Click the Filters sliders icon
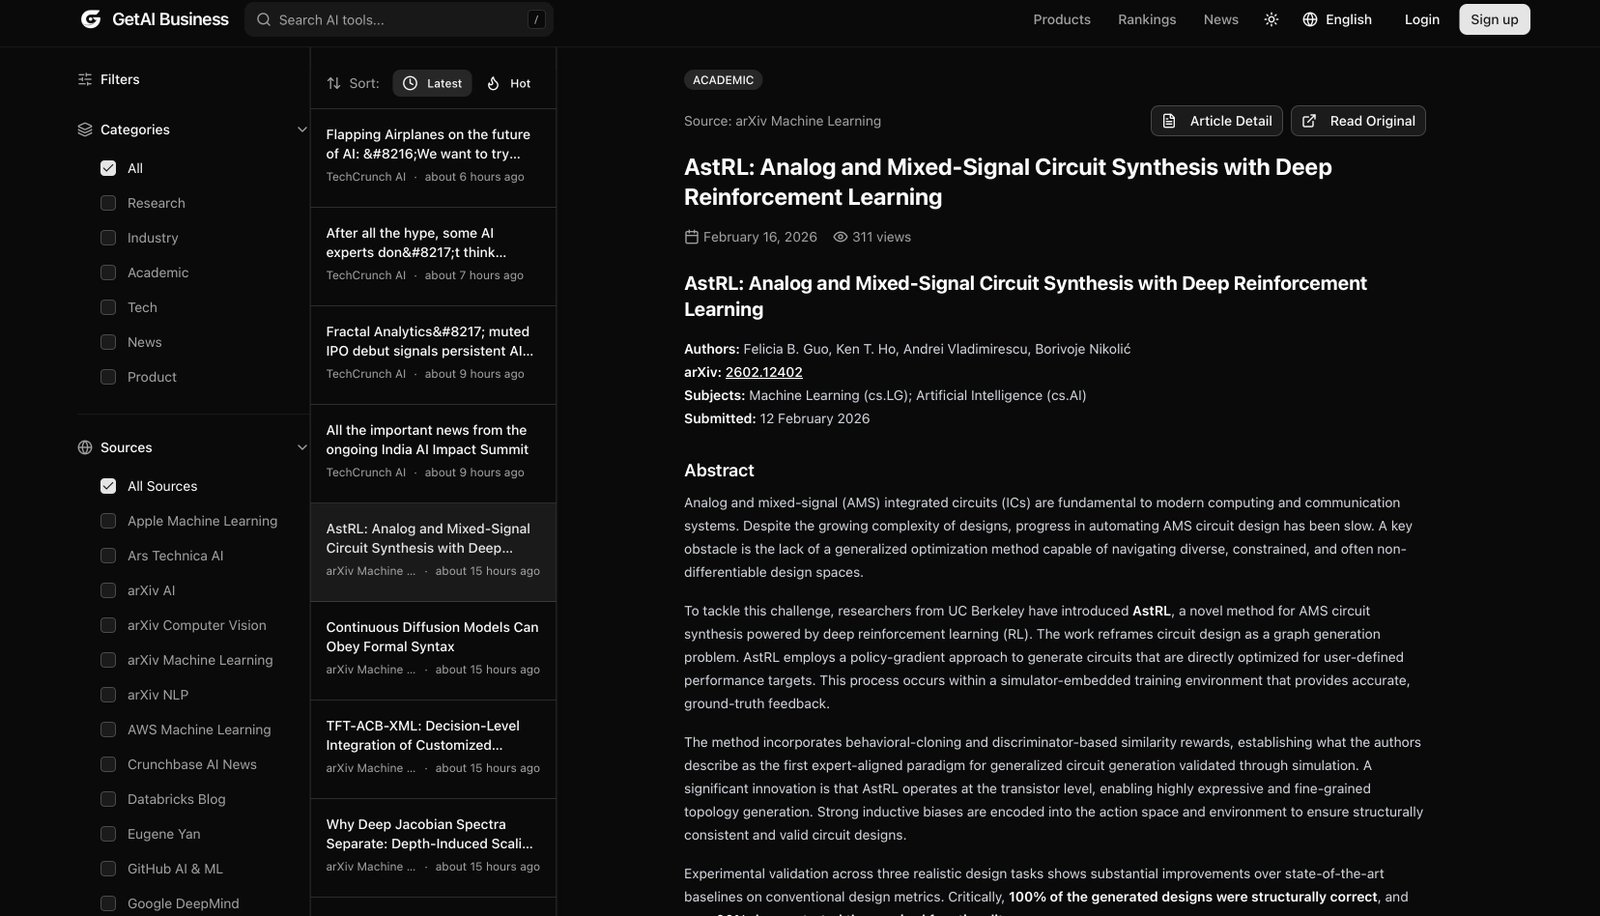1600x916 pixels. 85,79
